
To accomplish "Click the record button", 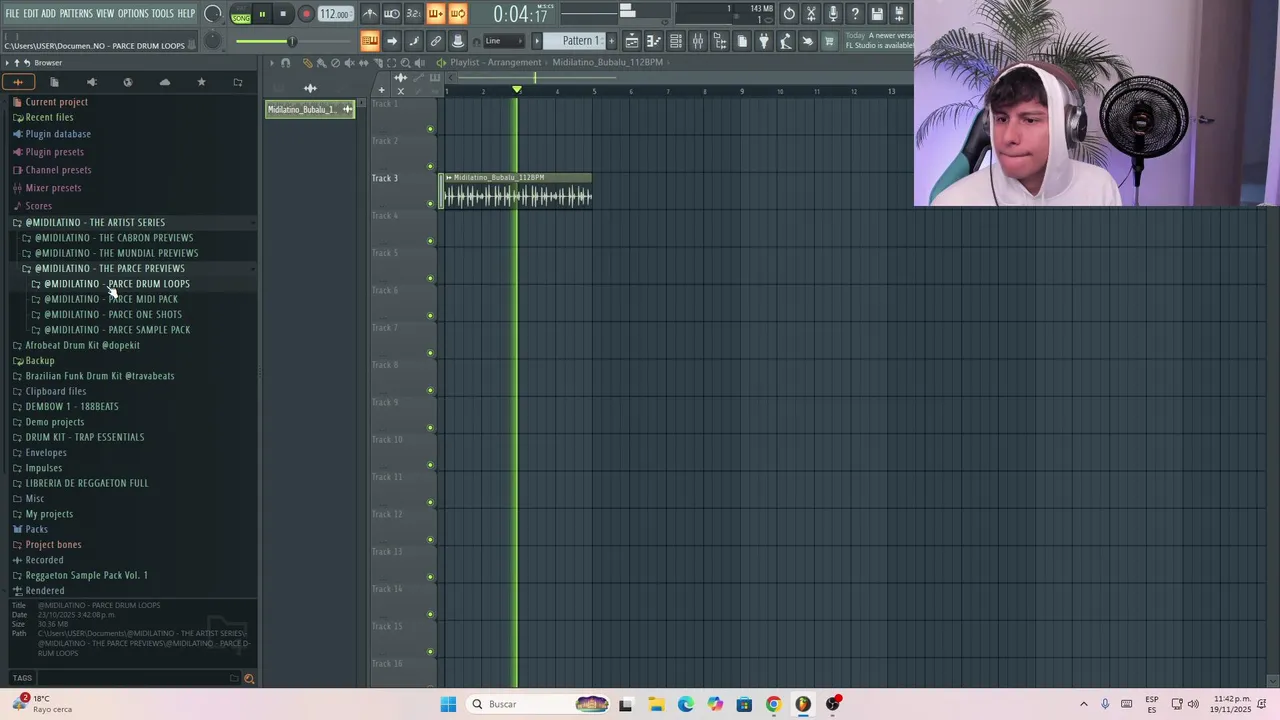I will [306, 14].
